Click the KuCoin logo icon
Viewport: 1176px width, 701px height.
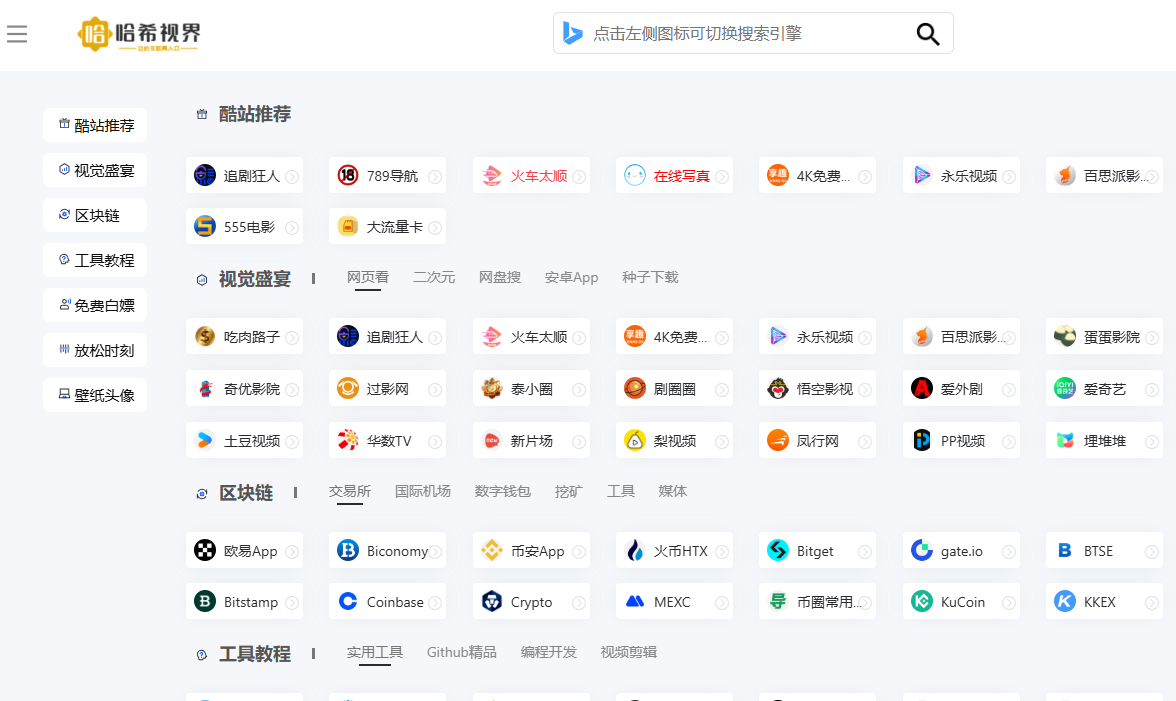pyautogui.click(x=922, y=602)
